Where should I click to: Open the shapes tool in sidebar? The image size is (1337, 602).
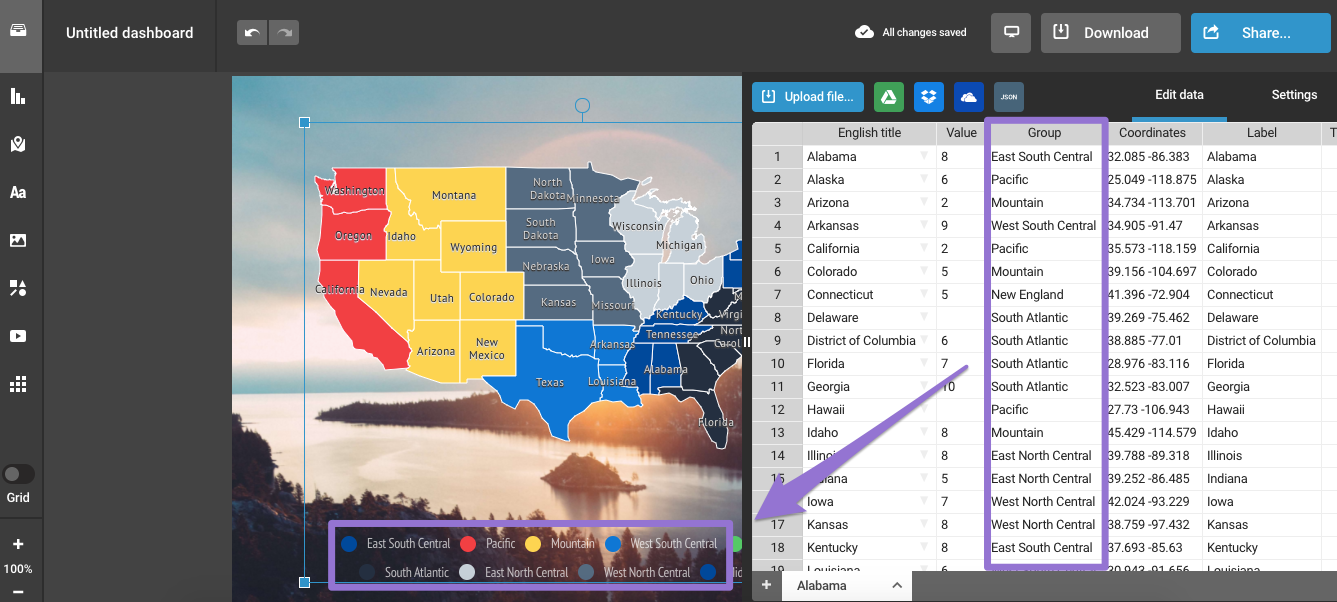click(x=18, y=288)
